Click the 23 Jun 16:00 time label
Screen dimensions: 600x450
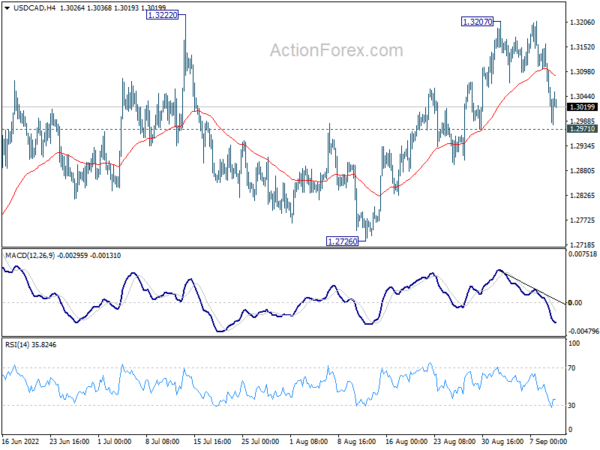(70, 442)
